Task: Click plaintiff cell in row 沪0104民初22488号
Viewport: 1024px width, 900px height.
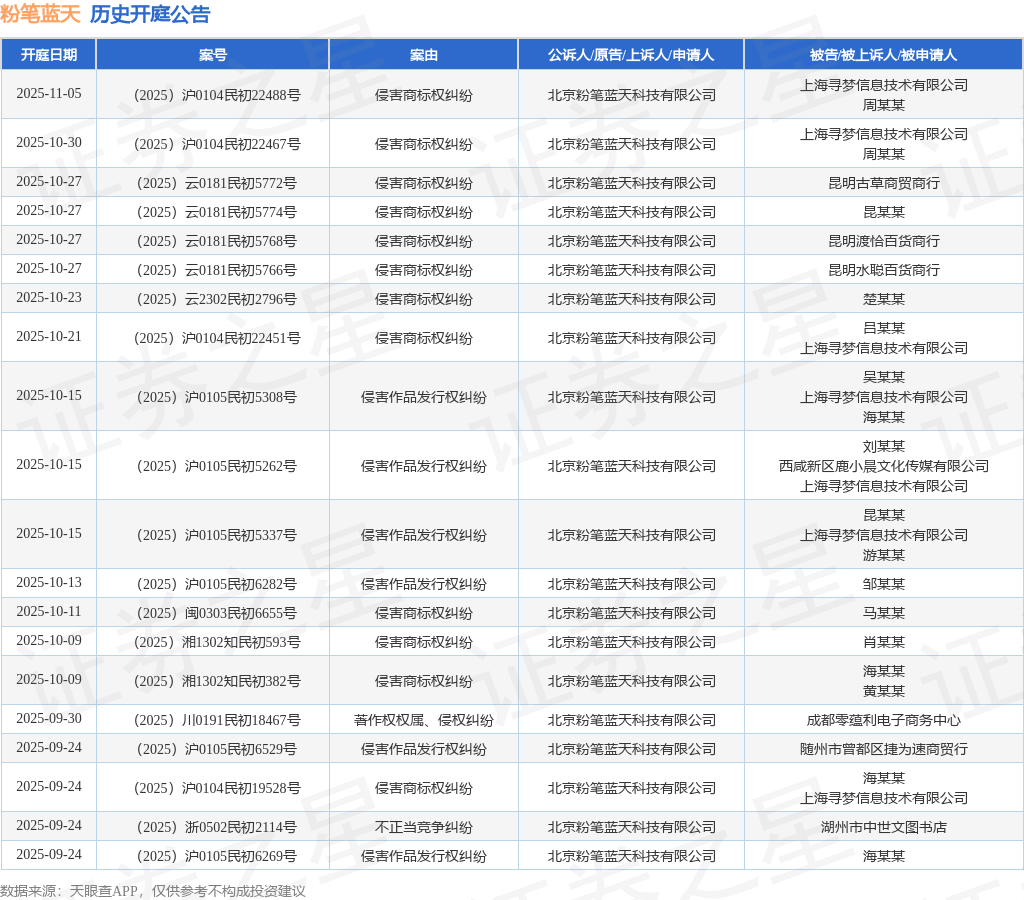Action: (632, 95)
